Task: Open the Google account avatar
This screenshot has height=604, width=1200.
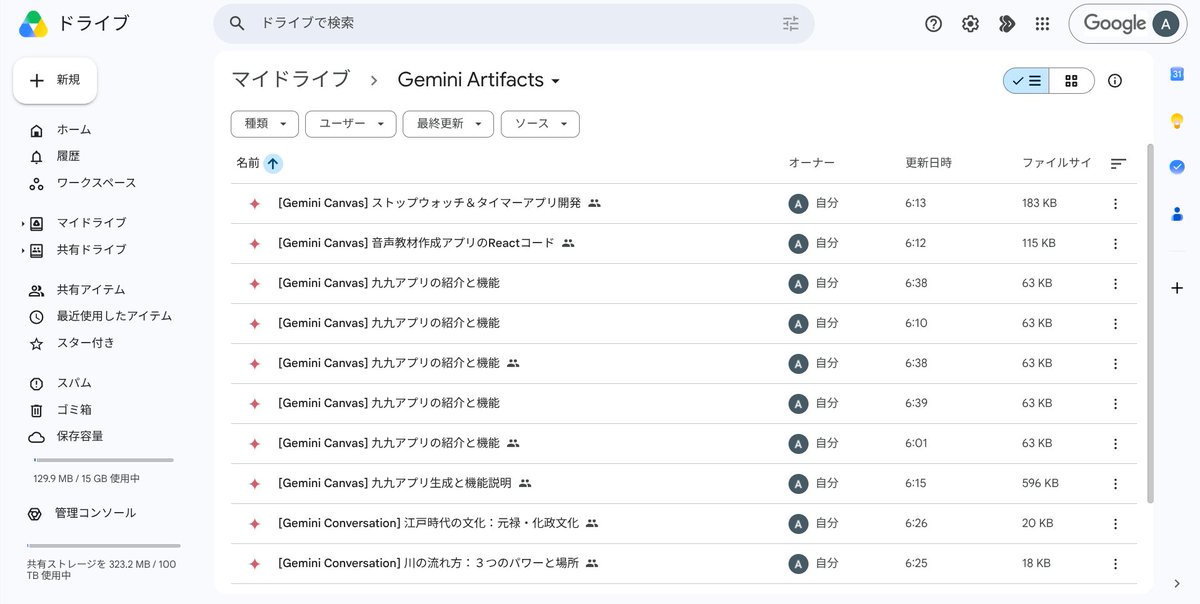Action: [x=1165, y=24]
